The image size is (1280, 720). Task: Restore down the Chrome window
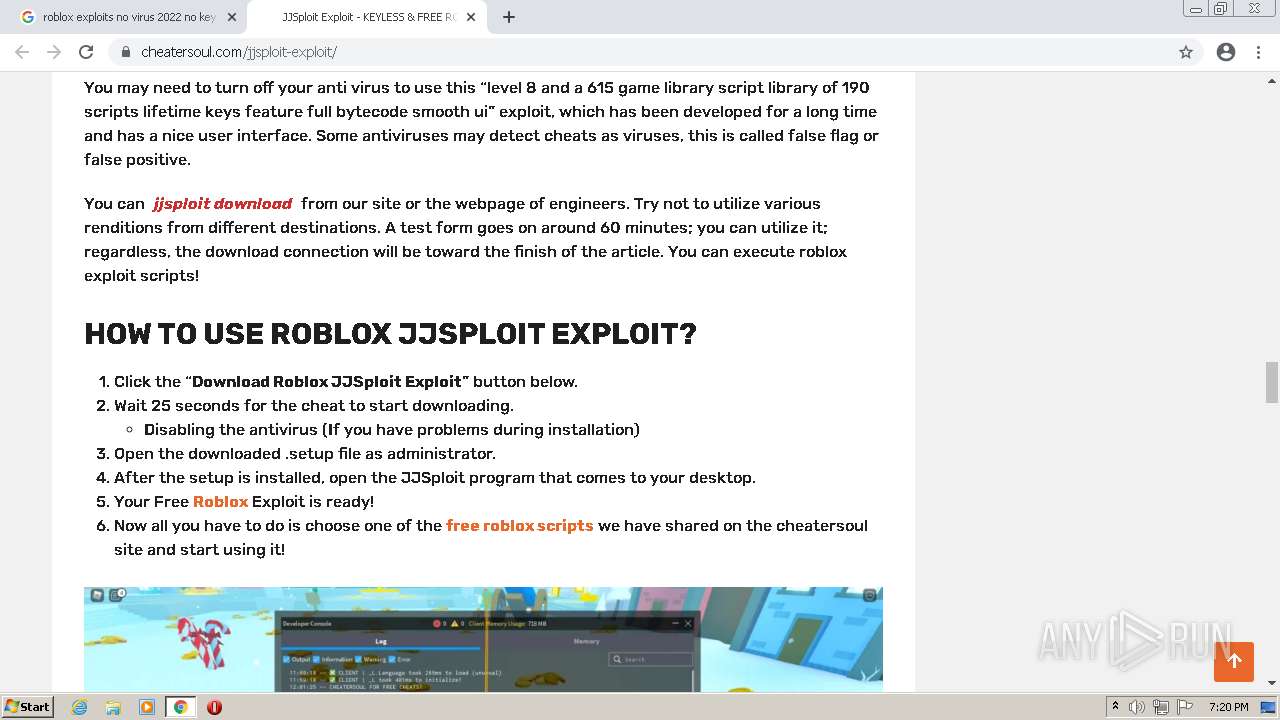(x=1221, y=8)
